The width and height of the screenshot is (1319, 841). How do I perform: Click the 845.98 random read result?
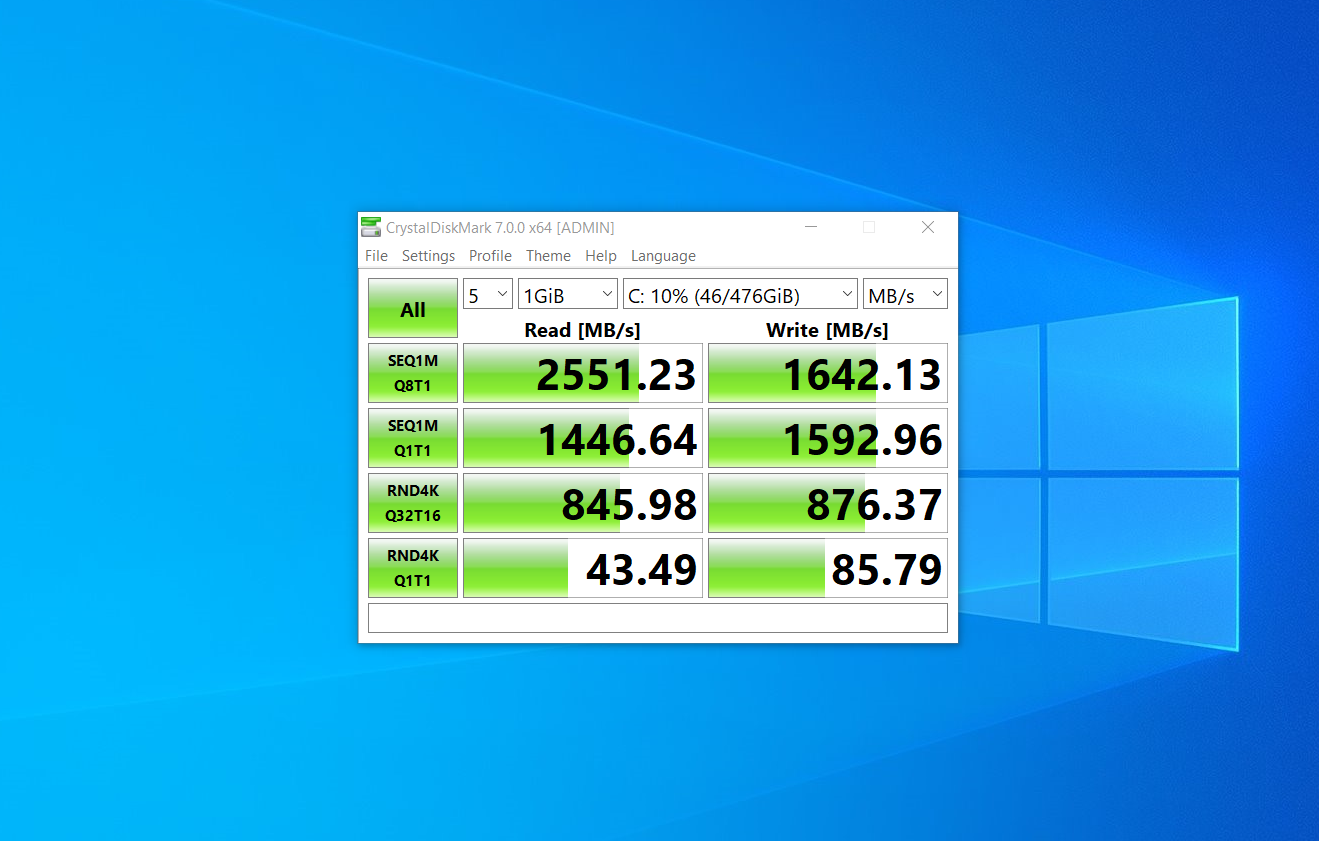[x=583, y=503]
